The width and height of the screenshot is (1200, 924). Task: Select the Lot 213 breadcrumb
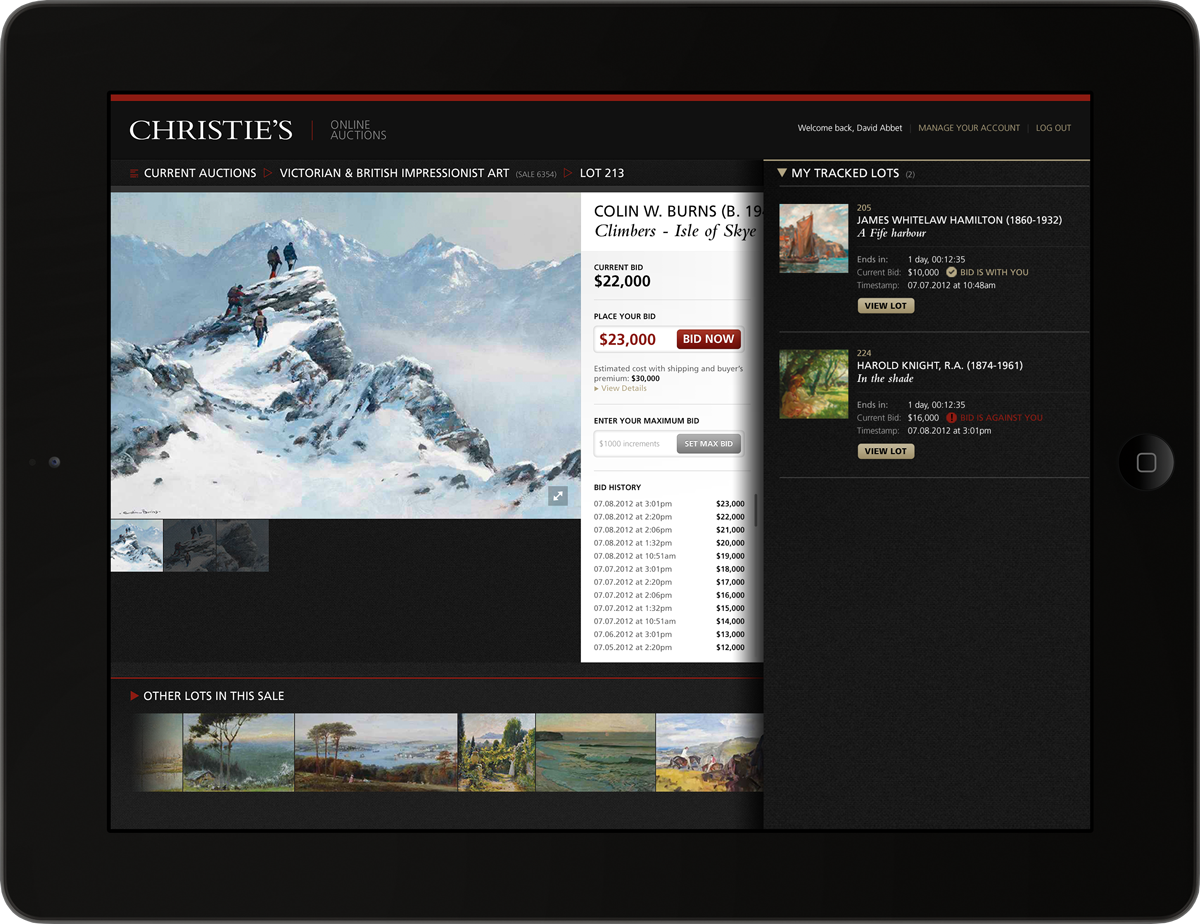tap(602, 173)
